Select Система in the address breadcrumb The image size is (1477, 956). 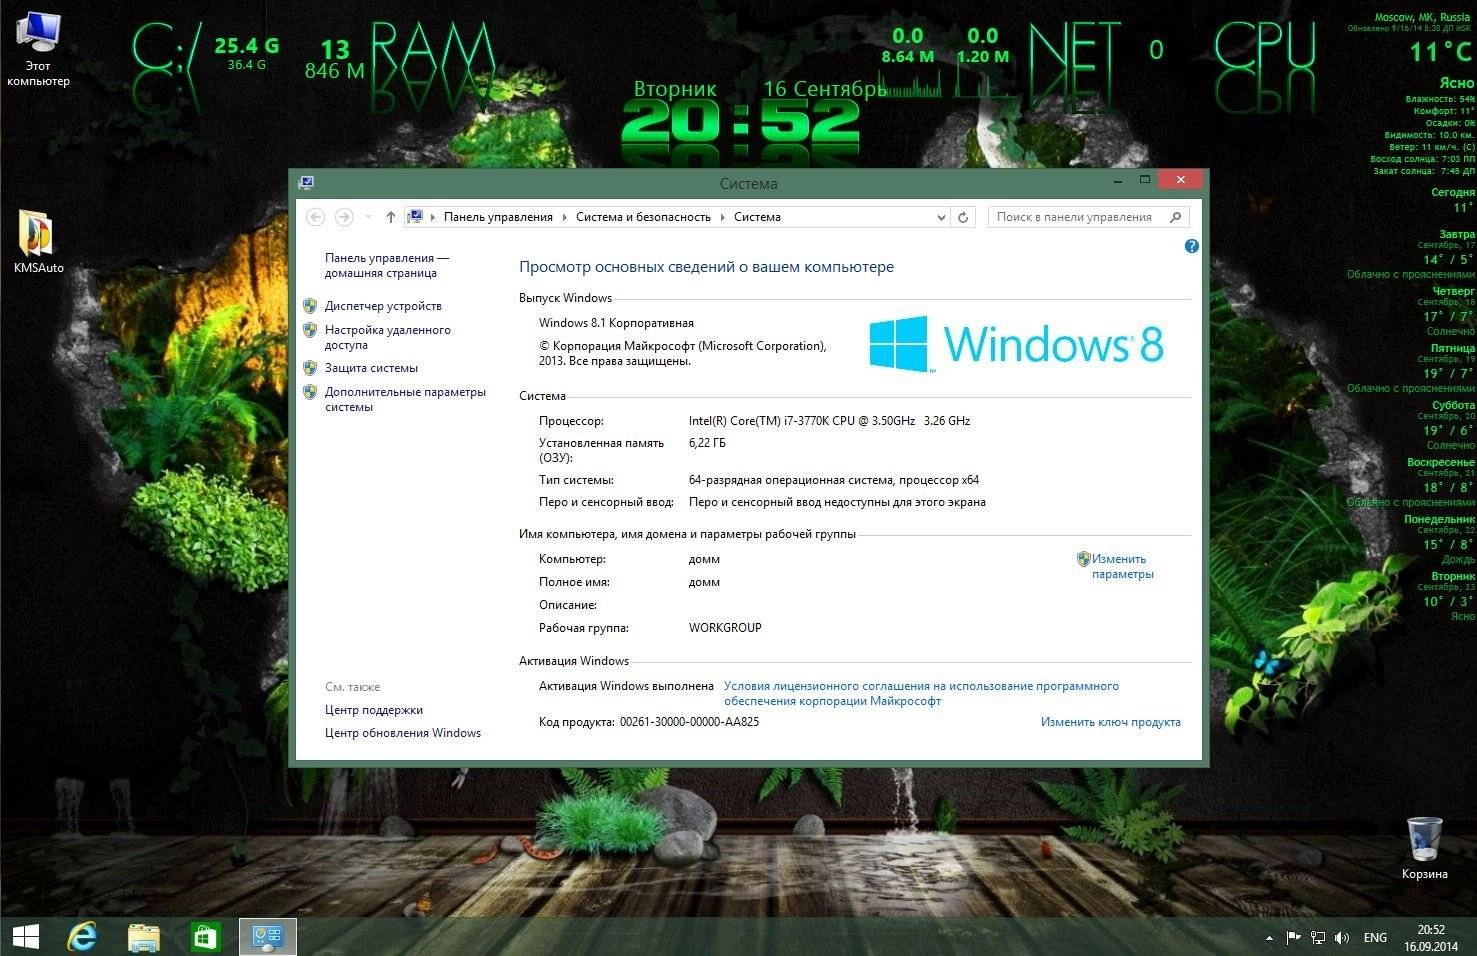757,217
